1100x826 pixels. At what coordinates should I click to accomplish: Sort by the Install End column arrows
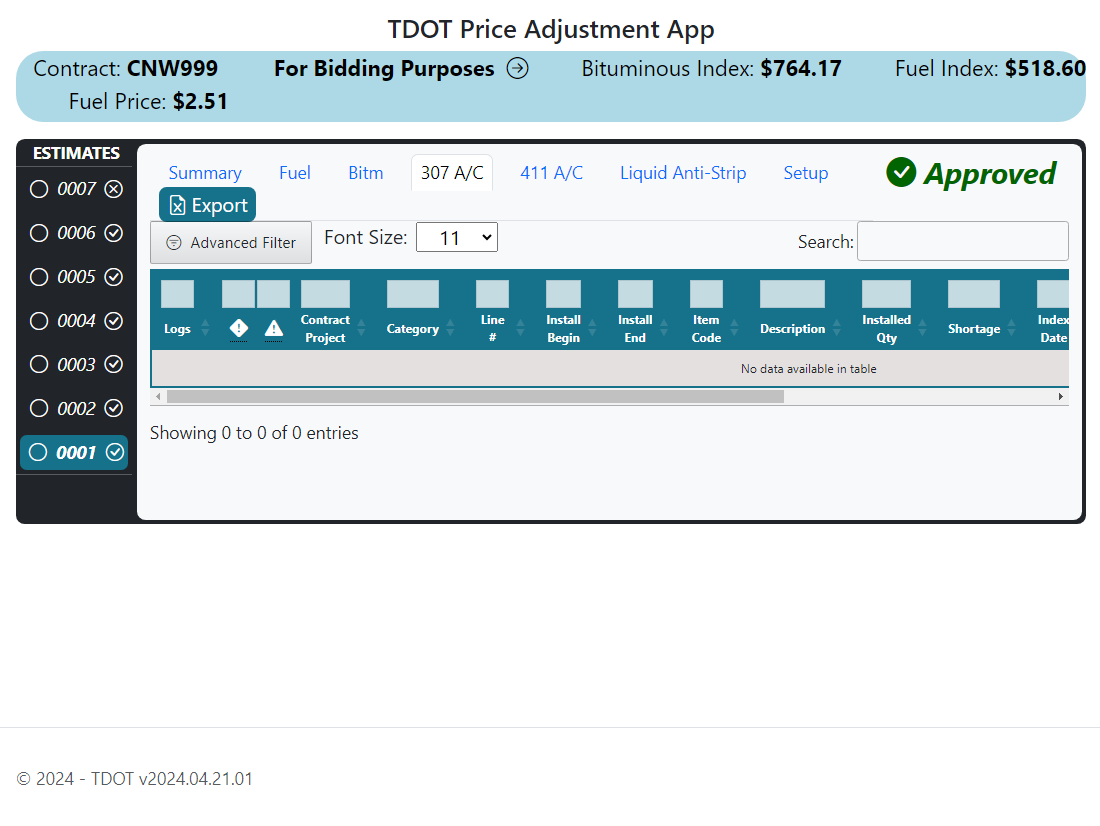664,328
